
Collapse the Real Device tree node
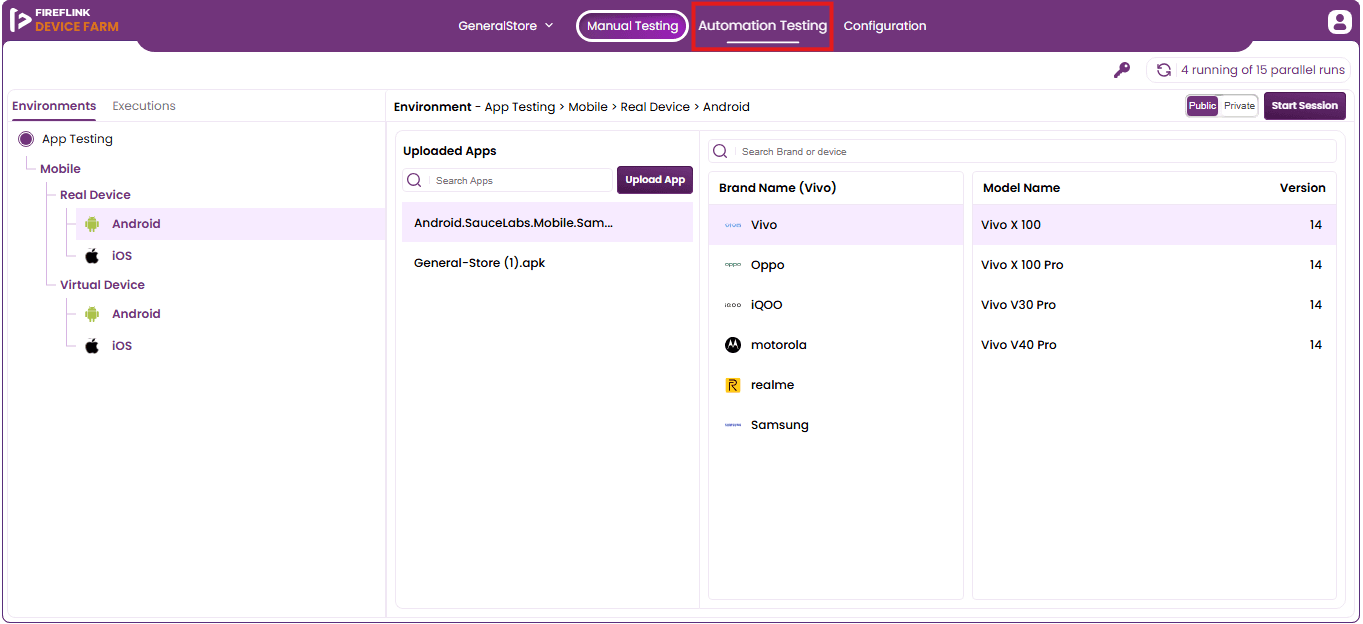tap(95, 195)
